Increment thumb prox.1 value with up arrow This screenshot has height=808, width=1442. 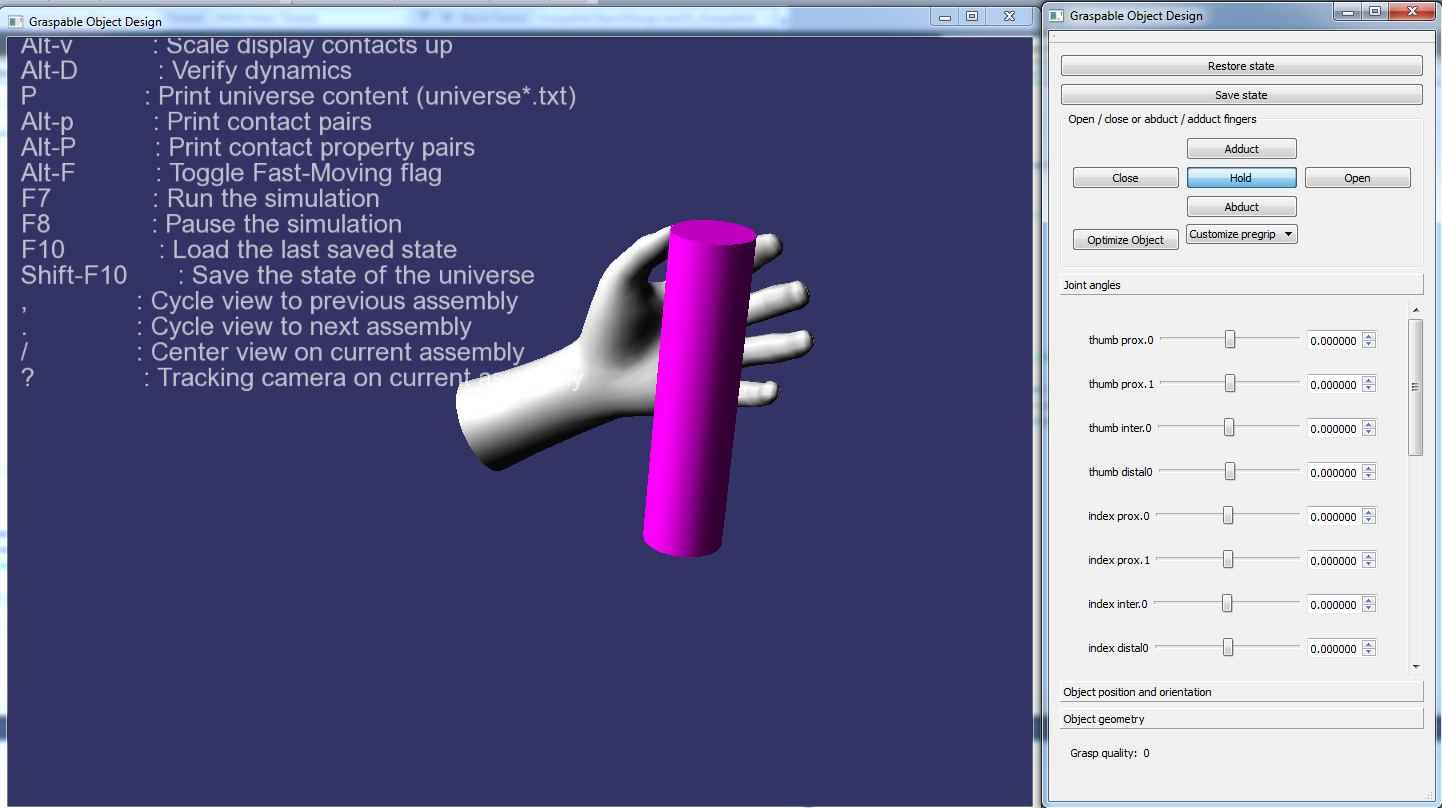1369,380
